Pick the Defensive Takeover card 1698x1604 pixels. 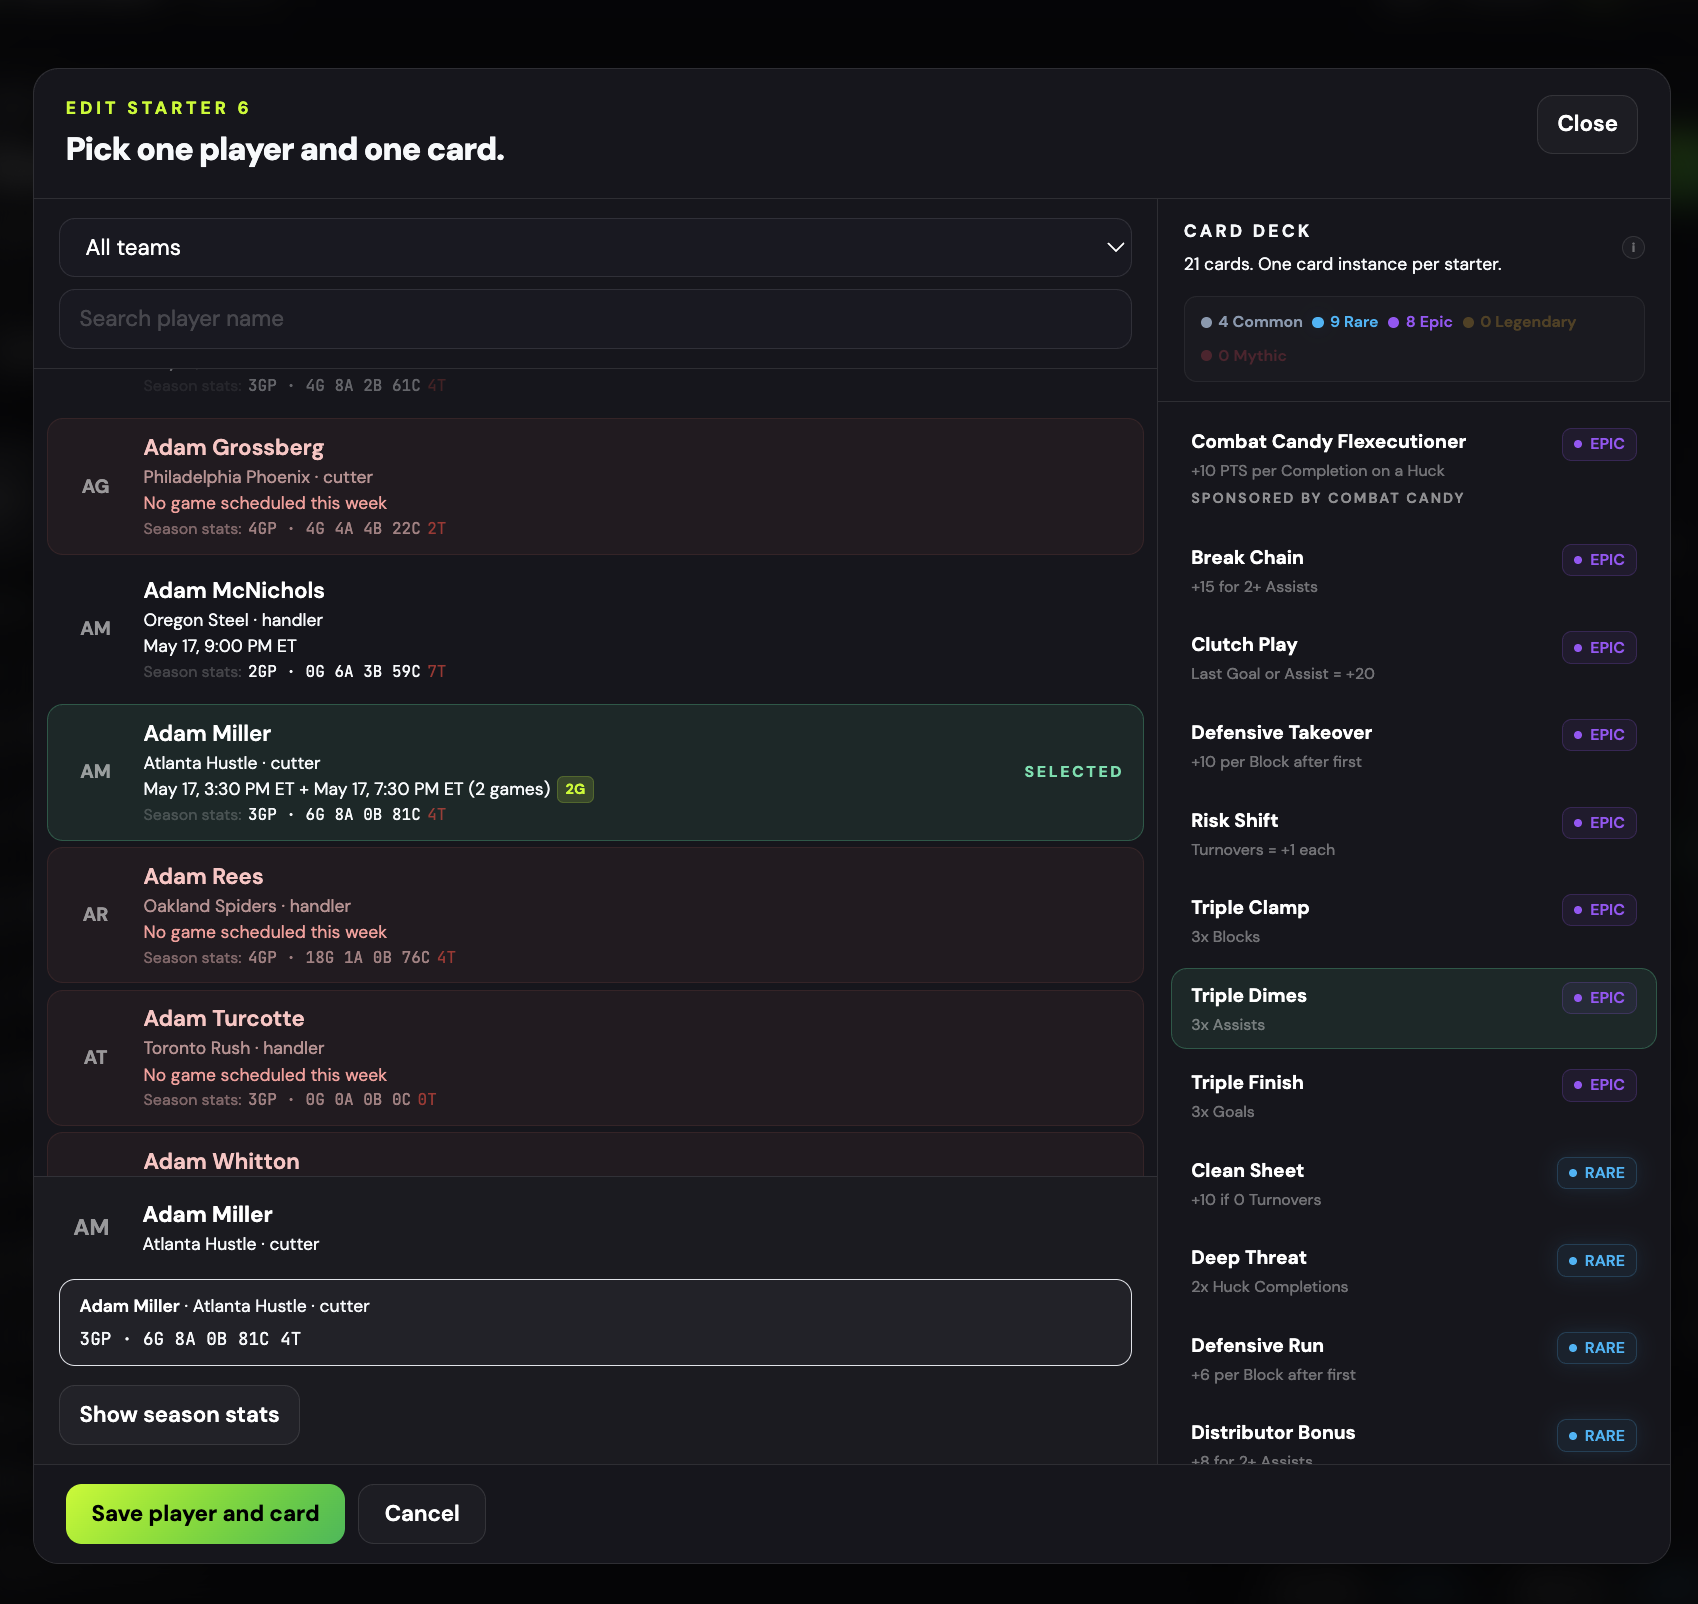(1413, 746)
